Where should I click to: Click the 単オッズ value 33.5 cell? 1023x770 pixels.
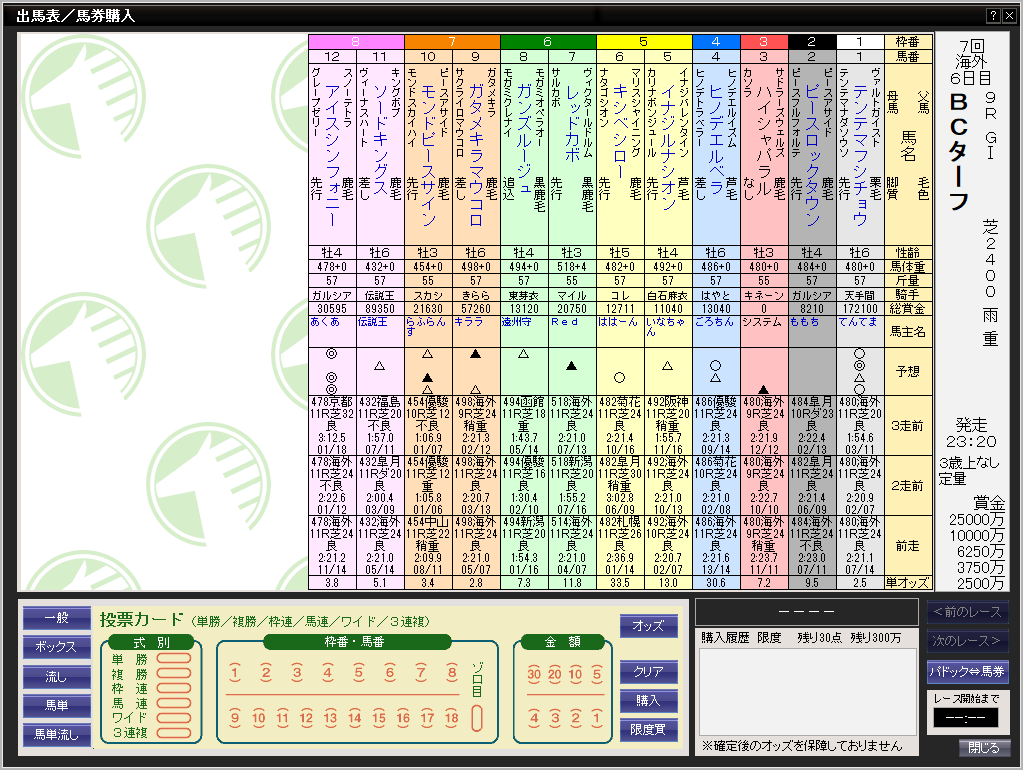click(x=620, y=583)
